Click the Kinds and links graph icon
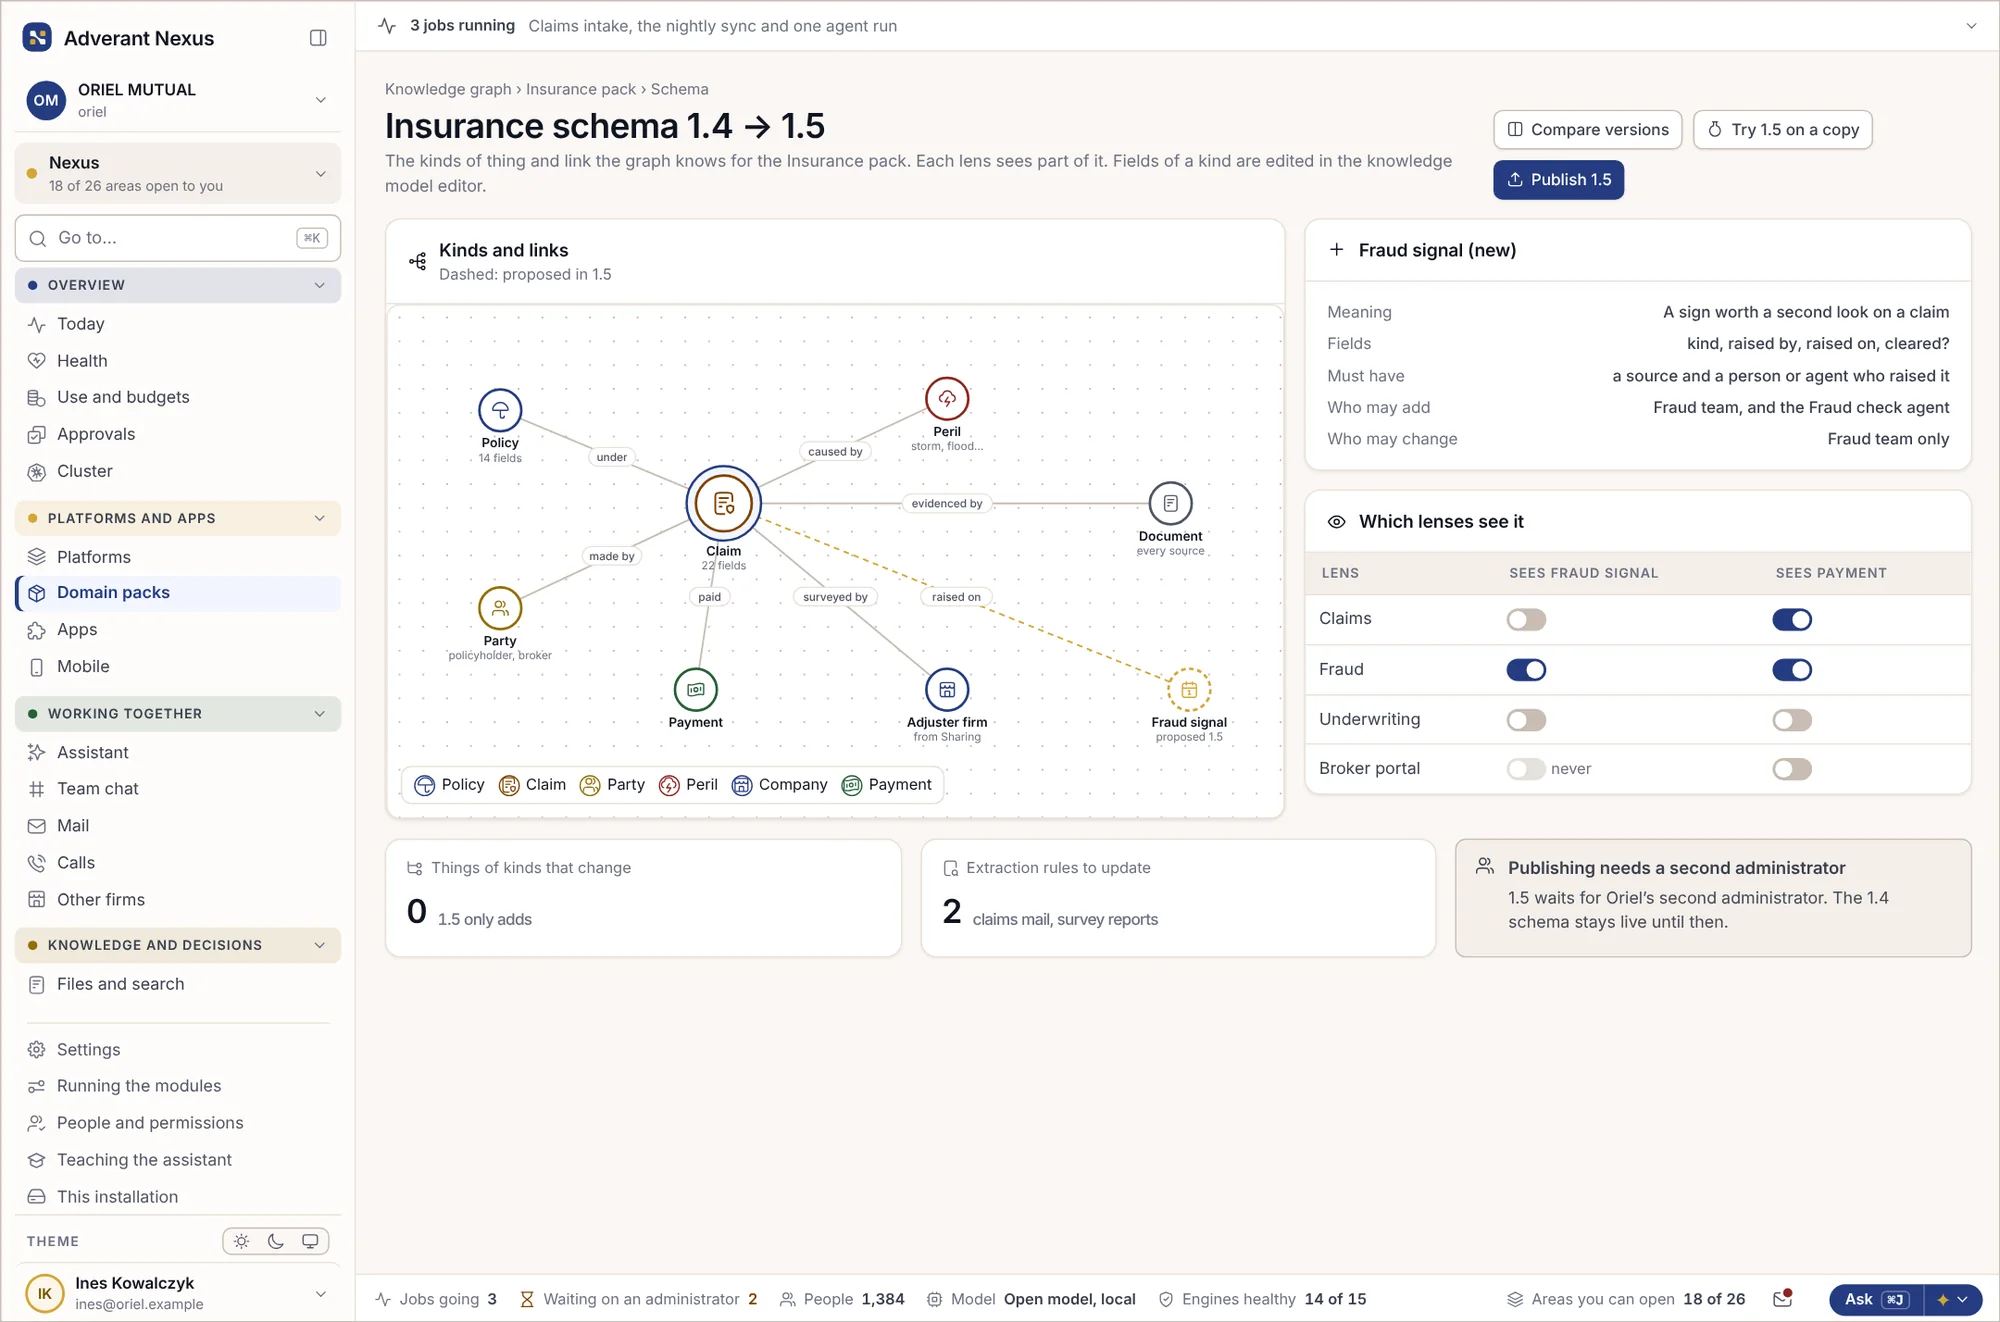This screenshot has height=1322, width=2000. [x=418, y=262]
